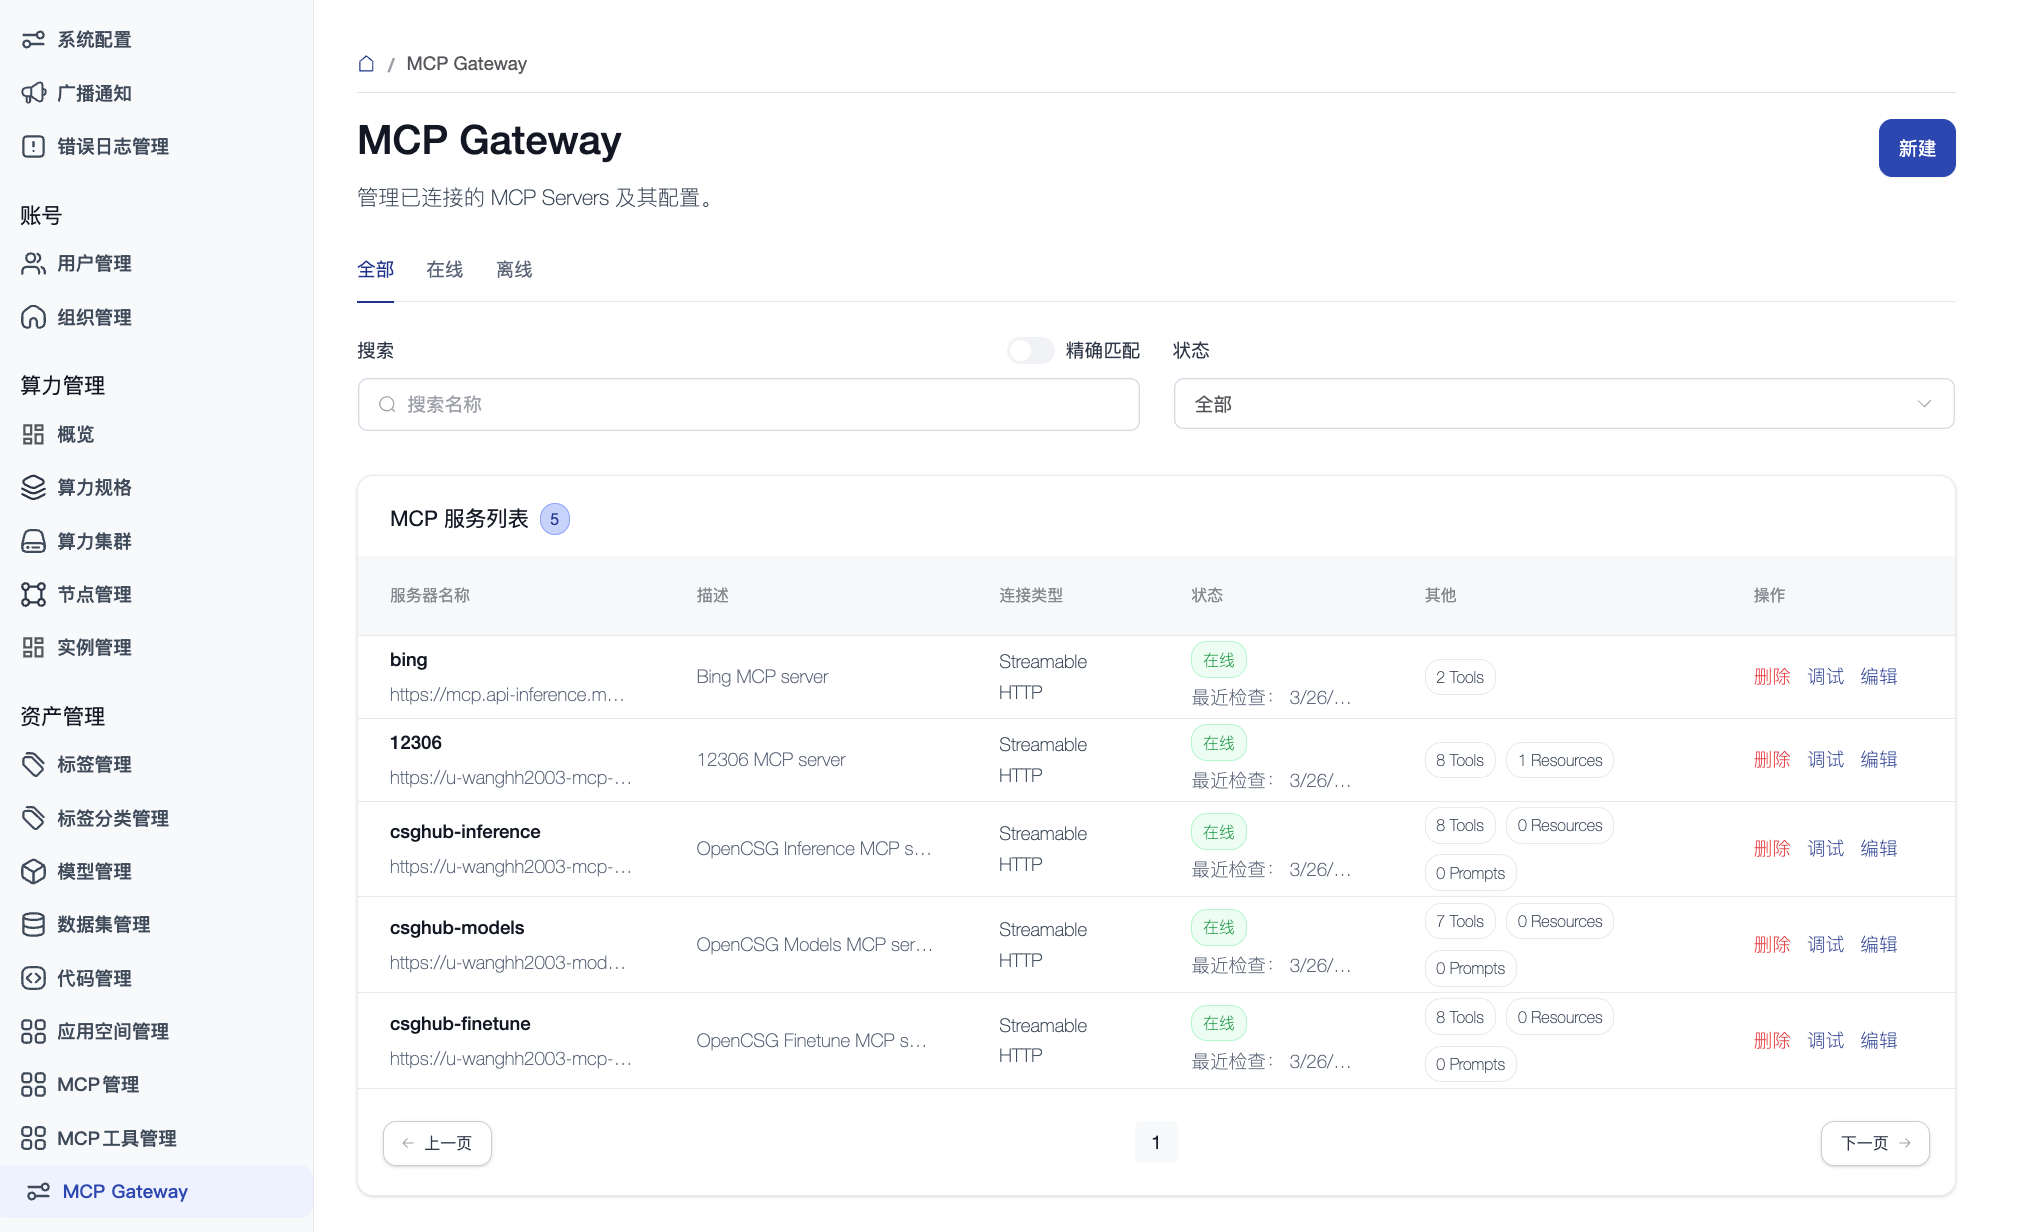Switch to the 在线 tab

pos(444,270)
